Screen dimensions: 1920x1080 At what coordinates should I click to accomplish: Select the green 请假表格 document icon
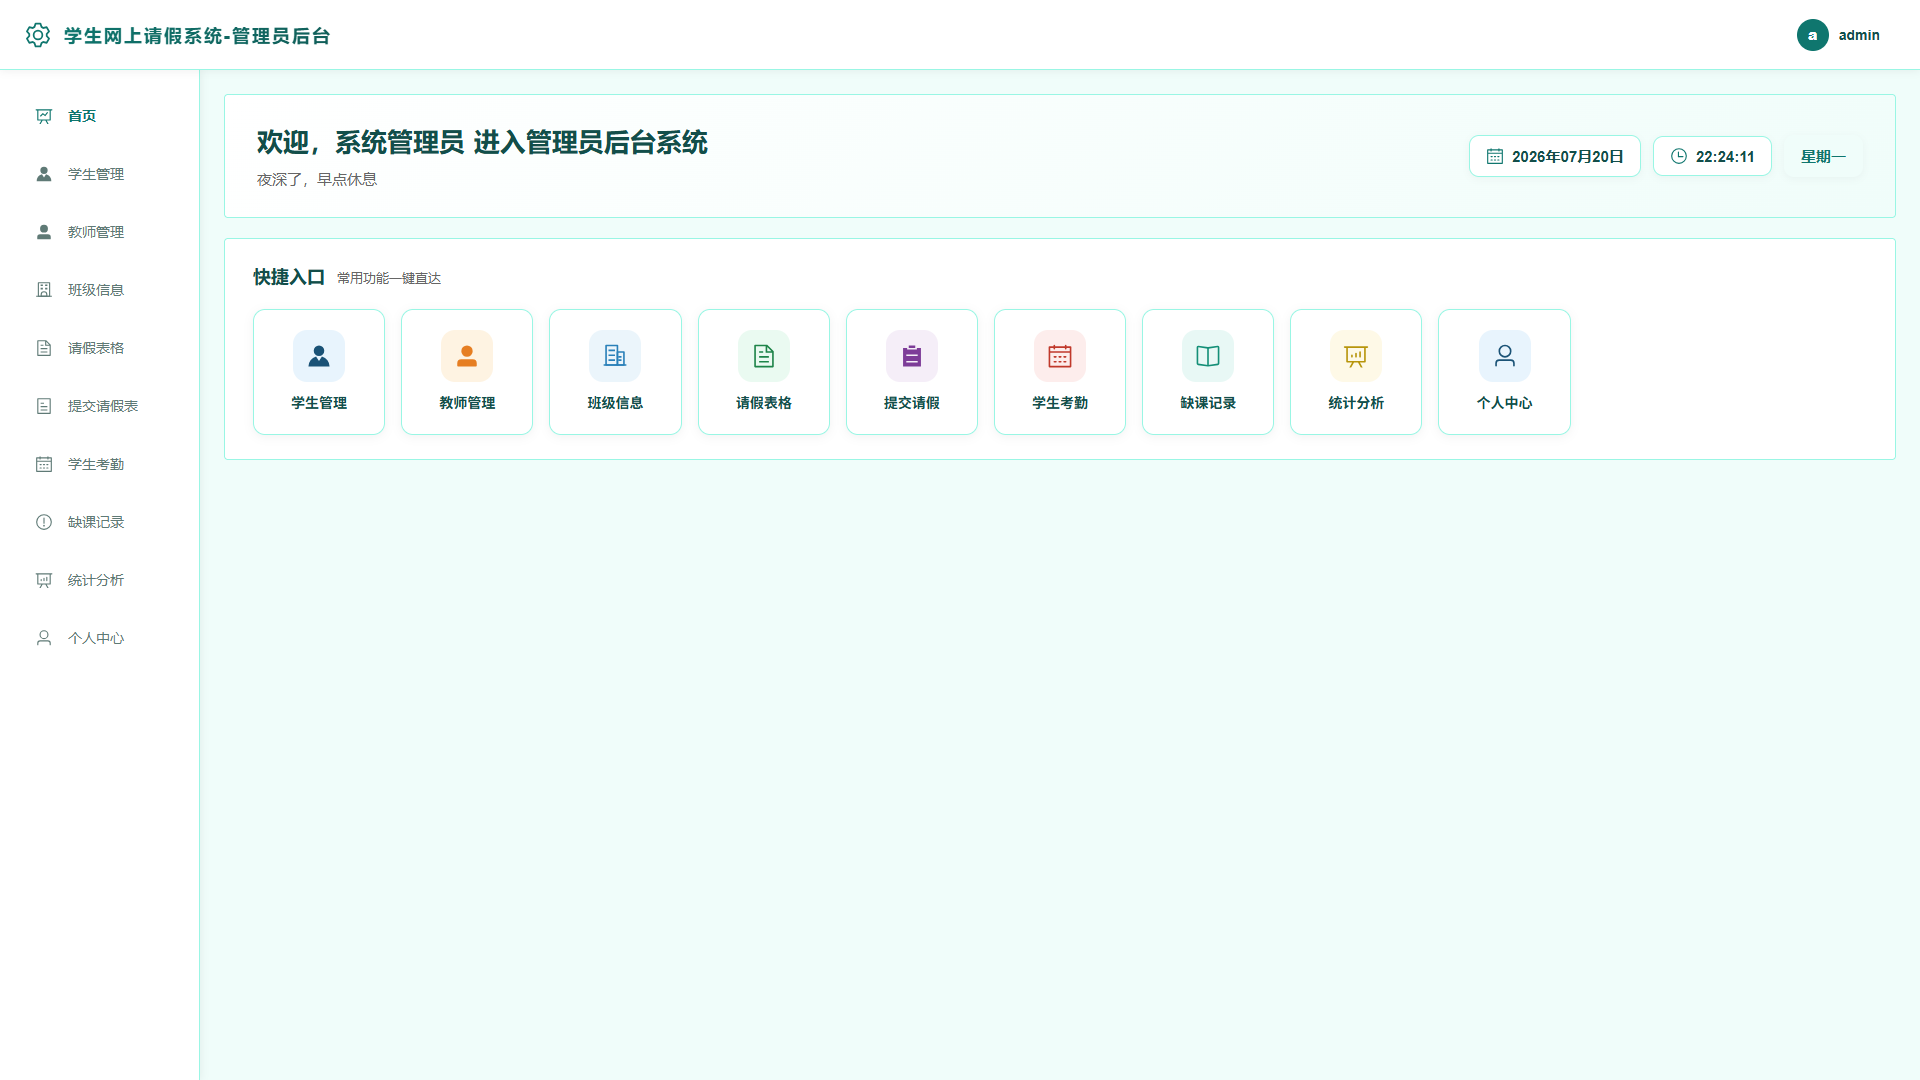[x=764, y=356]
